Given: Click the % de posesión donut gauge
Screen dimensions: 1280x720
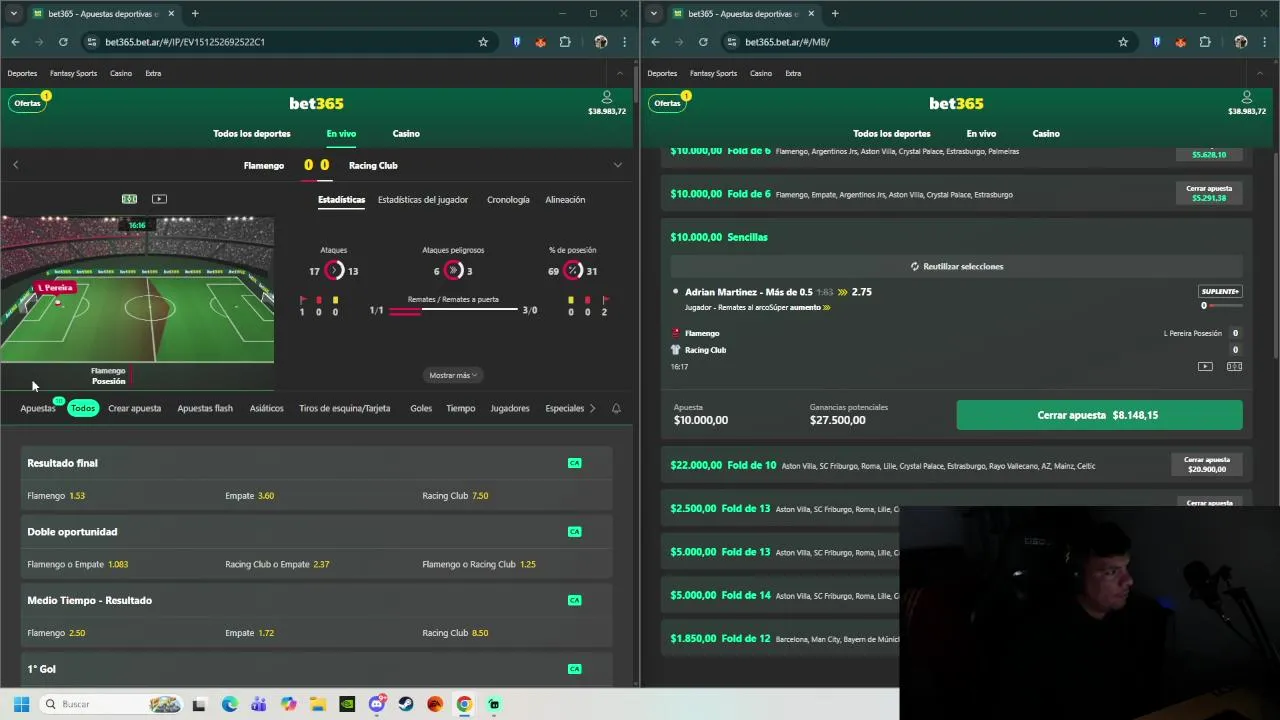Looking at the screenshot, I should pos(573,271).
